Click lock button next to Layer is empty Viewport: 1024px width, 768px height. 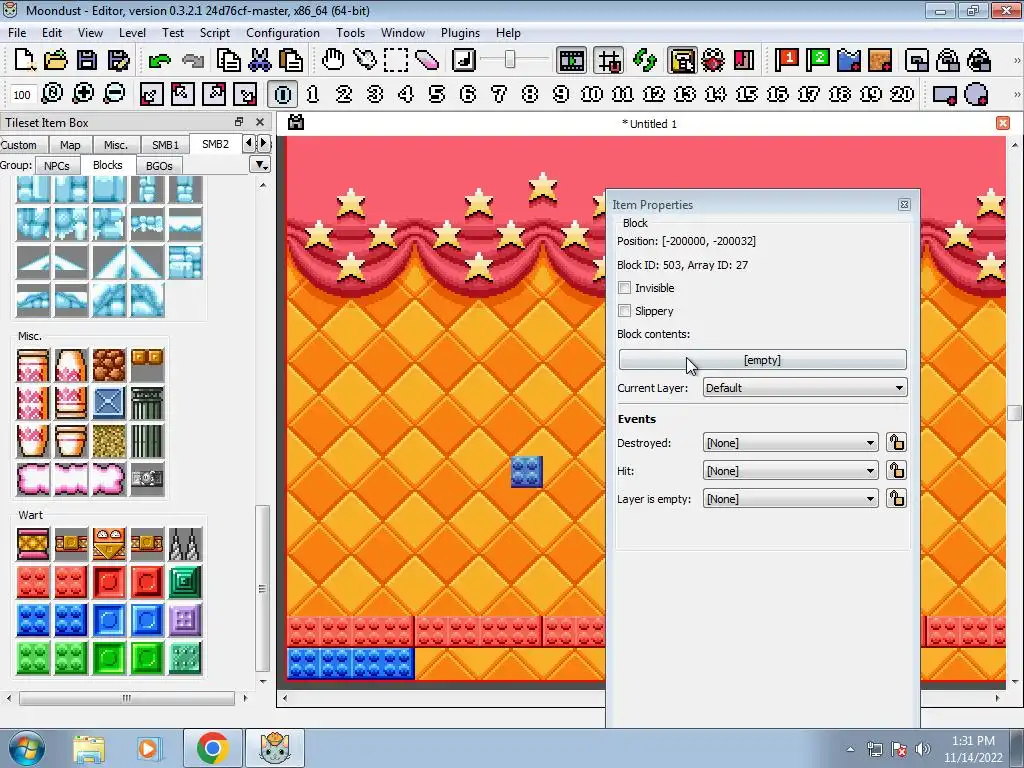pyautogui.click(x=896, y=499)
